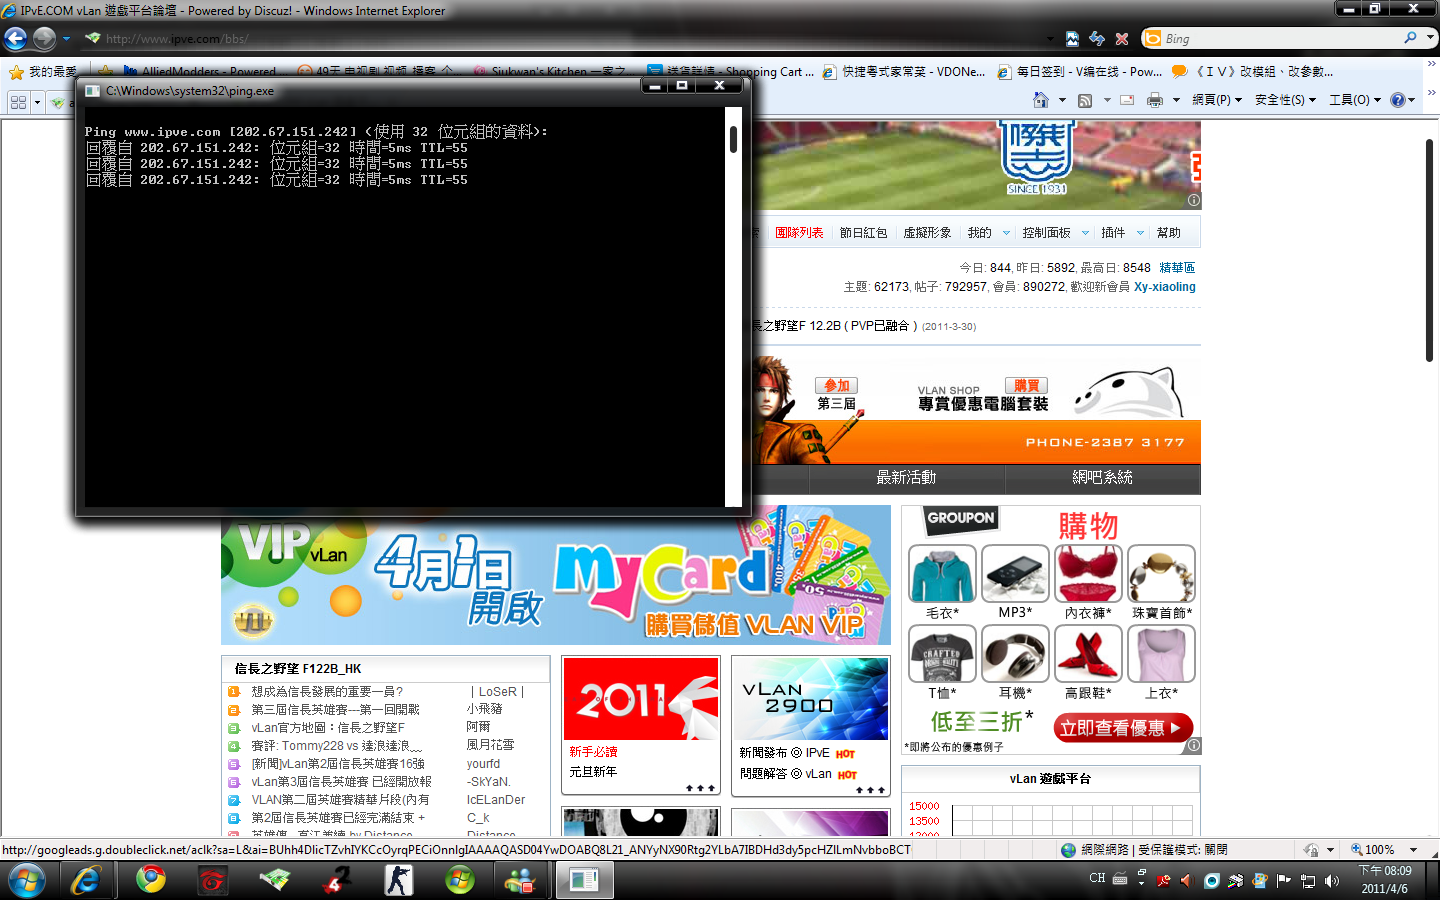Click the Print icon in command bar
The height and width of the screenshot is (900, 1440).
tap(1155, 100)
